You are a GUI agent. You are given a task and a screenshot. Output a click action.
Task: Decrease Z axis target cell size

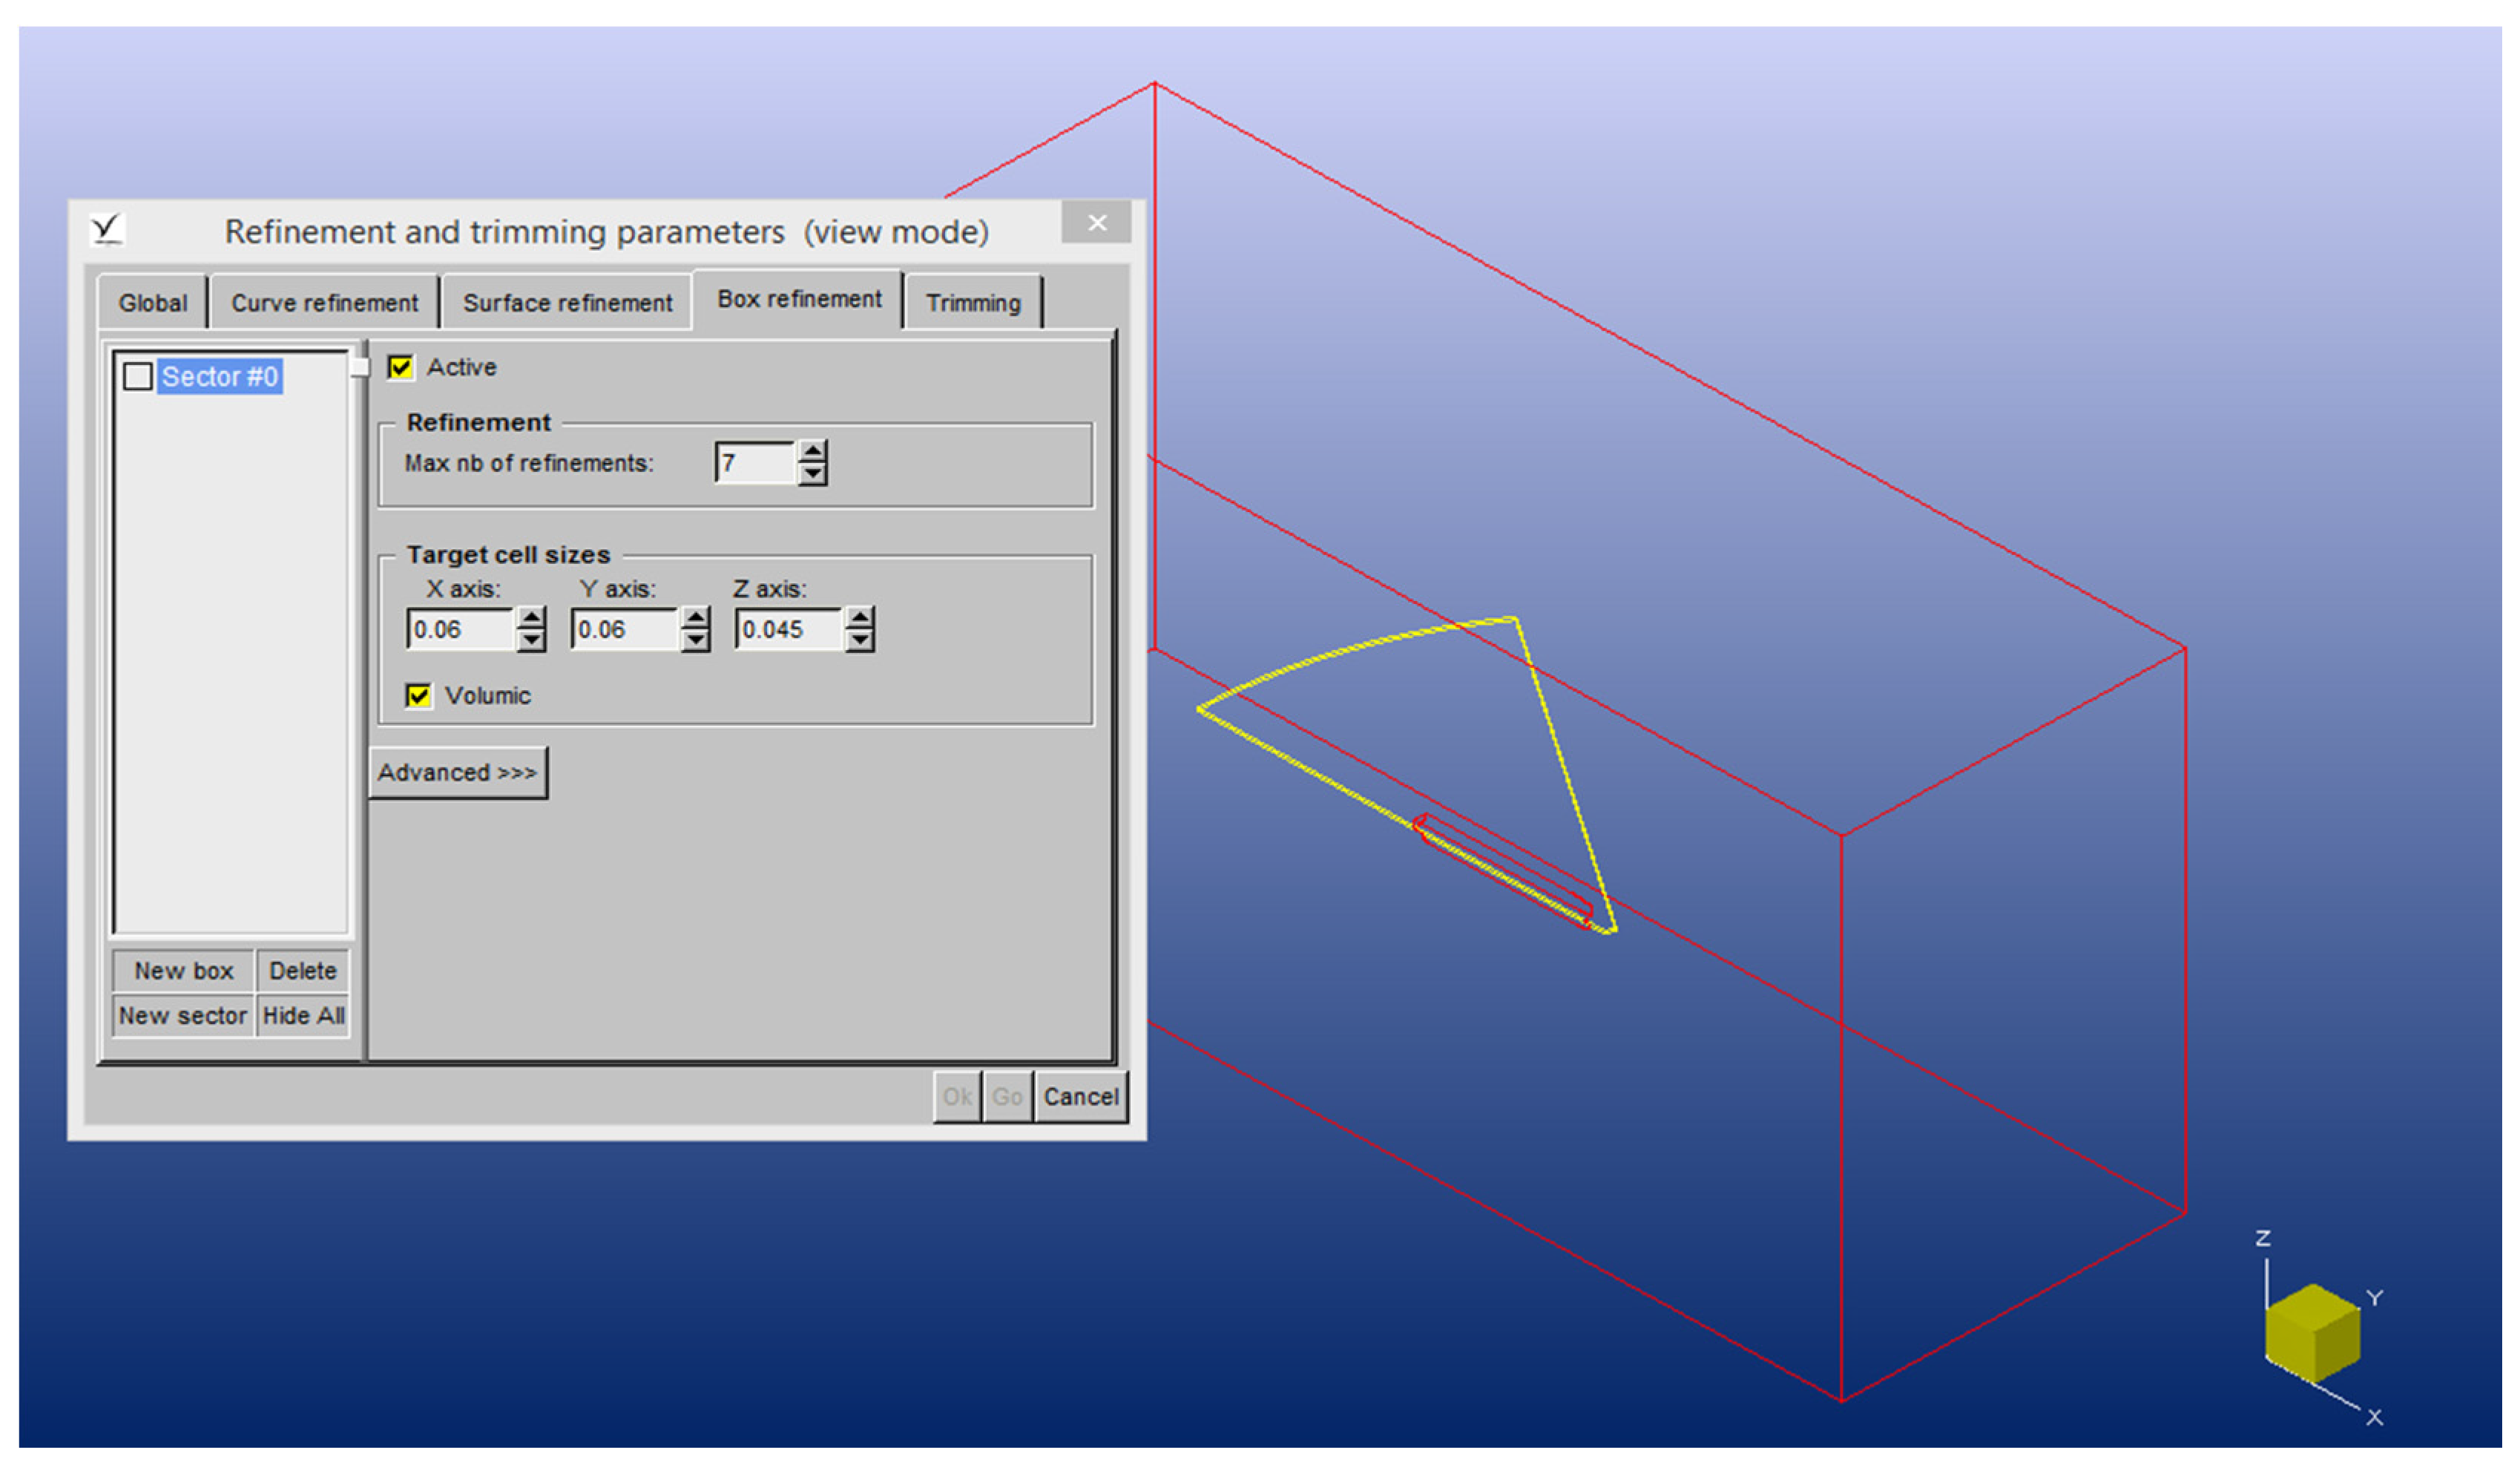pyautogui.click(x=860, y=641)
